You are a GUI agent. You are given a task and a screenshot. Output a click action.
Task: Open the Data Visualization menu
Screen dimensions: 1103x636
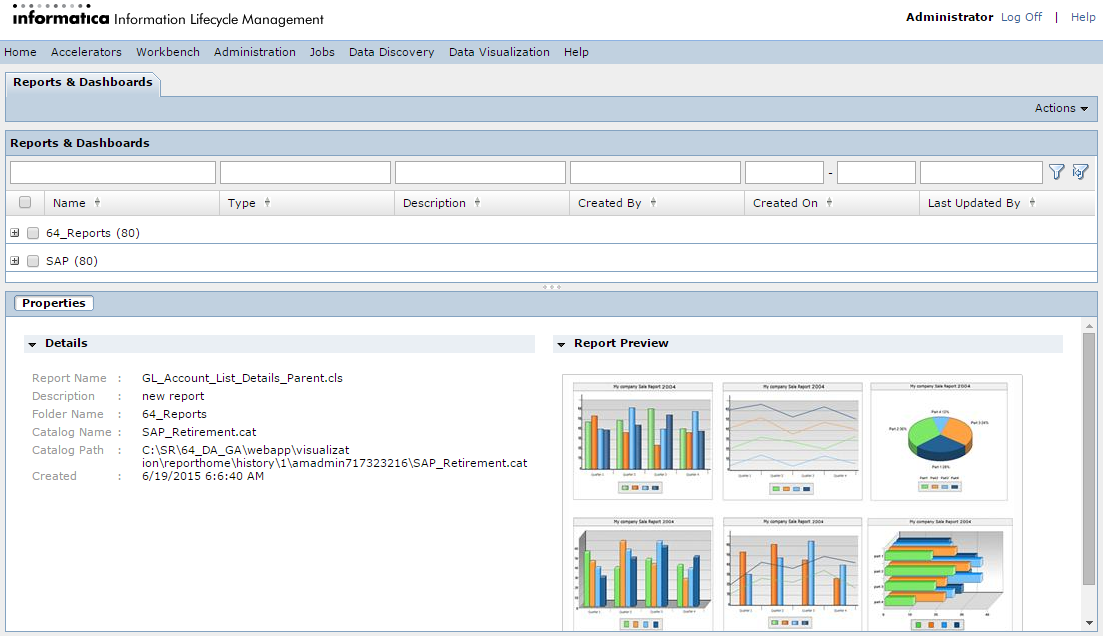pyautogui.click(x=499, y=52)
